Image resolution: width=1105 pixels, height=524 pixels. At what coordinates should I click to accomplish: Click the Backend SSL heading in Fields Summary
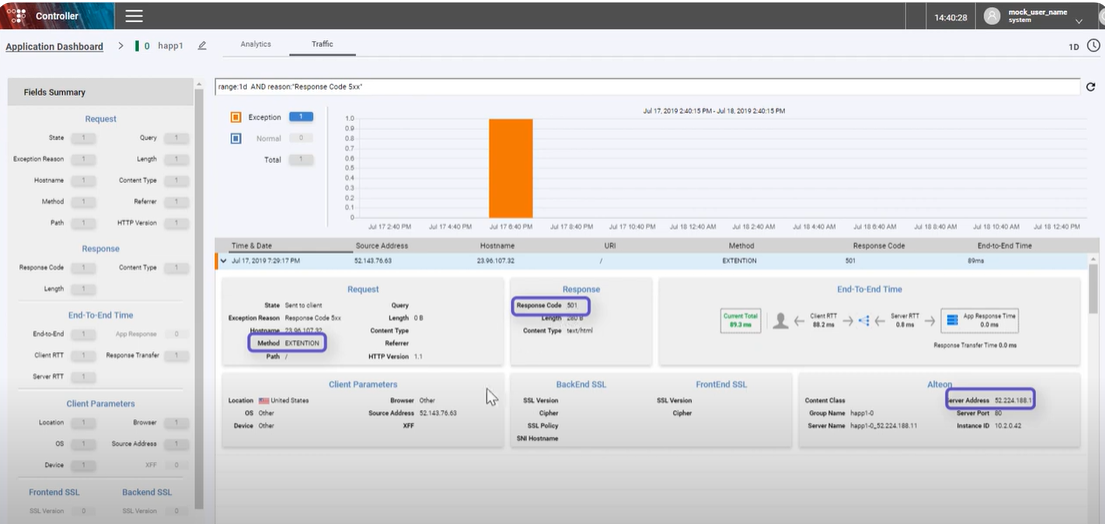(x=147, y=492)
